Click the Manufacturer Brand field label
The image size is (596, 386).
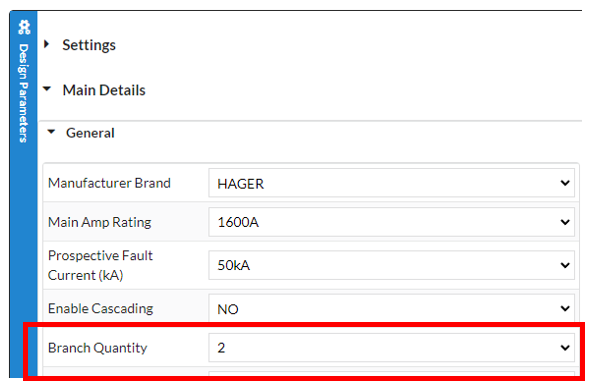109,183
